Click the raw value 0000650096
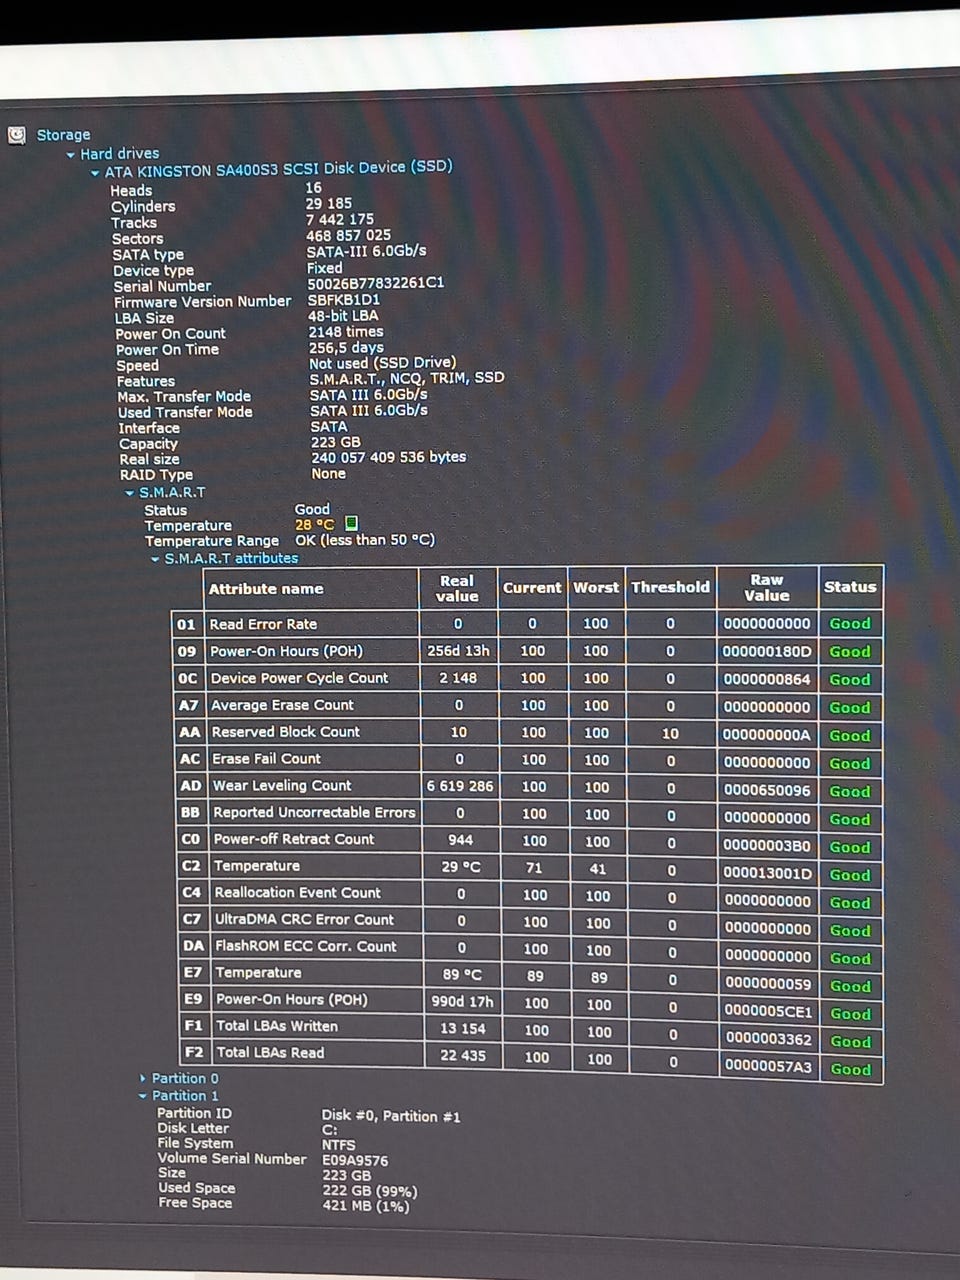960x1280 pixels. click(768, 790)
